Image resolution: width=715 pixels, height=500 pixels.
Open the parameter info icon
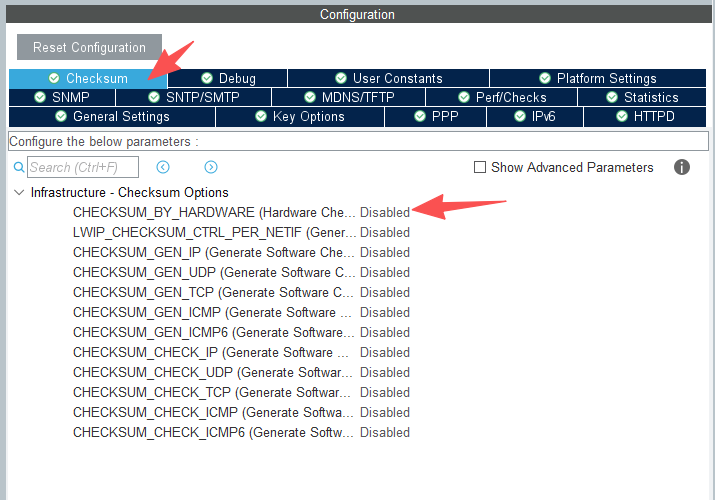pos(682,167)
